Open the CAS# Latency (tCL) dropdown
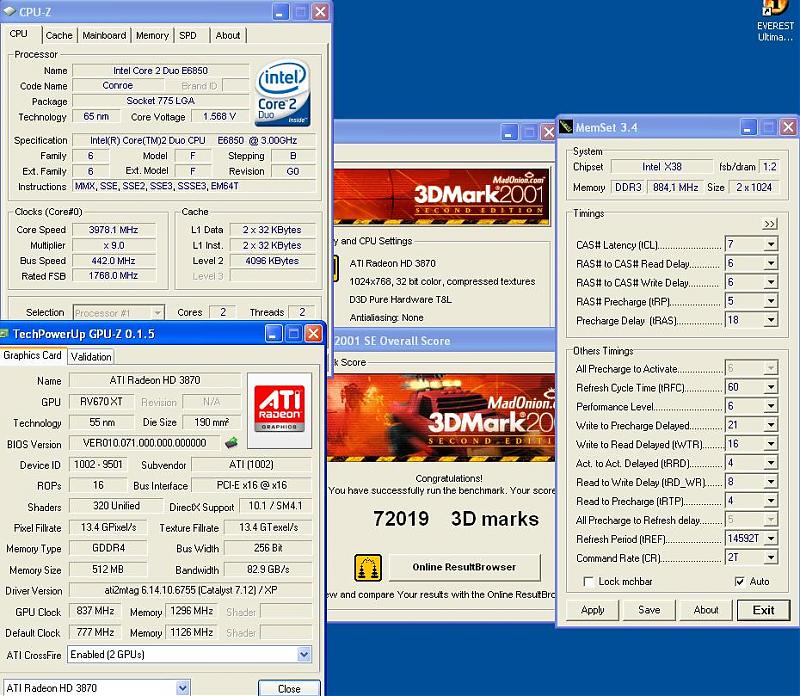 (771, 244)
